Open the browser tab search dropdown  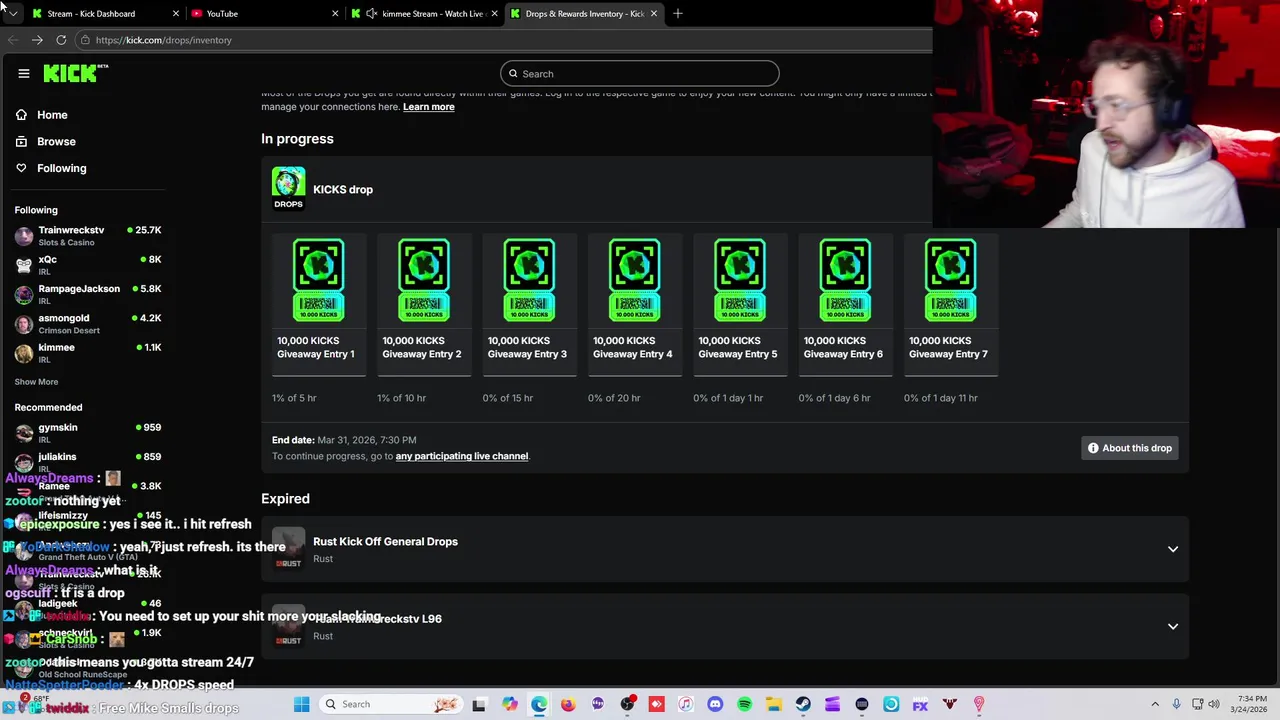tap(12, 14)
